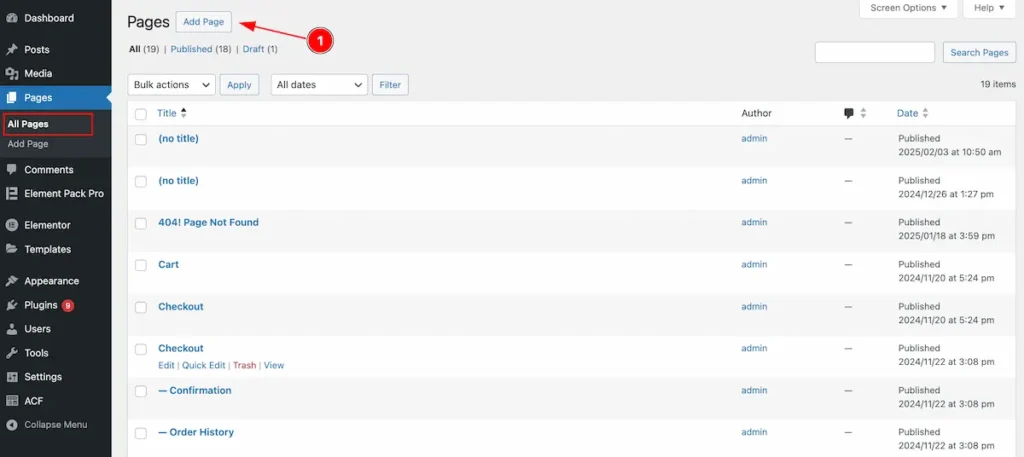Check the 404! Page Not Found checkbox
This screenshot has width=1024, height=457.
tap(141, 223)
